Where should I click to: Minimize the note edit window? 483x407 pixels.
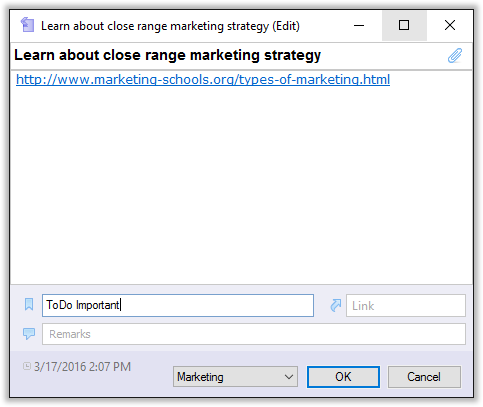(x=359, y=25)
